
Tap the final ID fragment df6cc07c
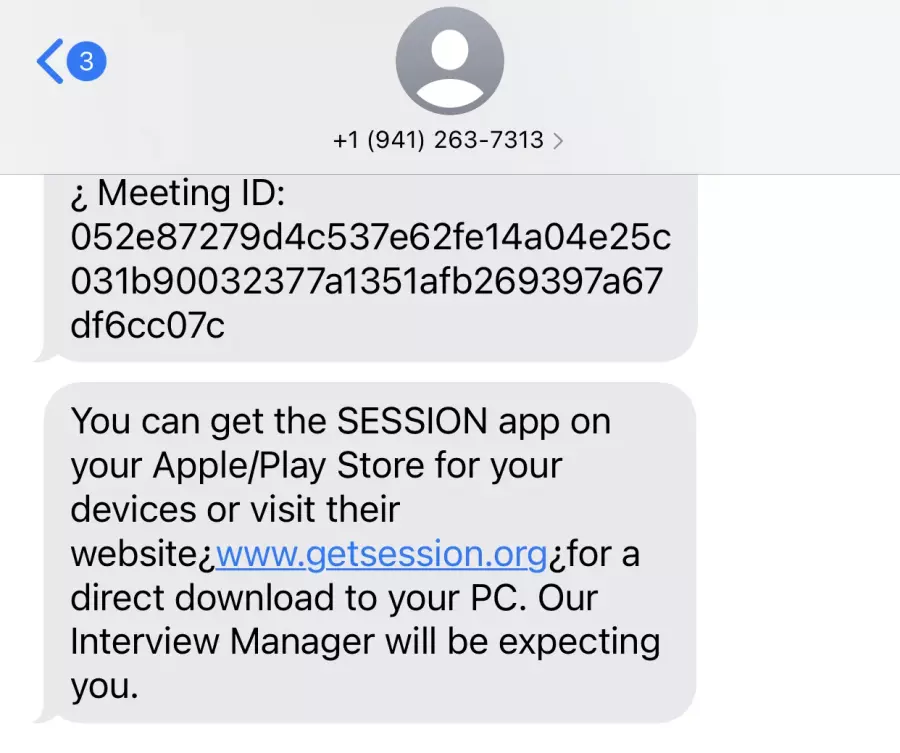tap(148, 325)
